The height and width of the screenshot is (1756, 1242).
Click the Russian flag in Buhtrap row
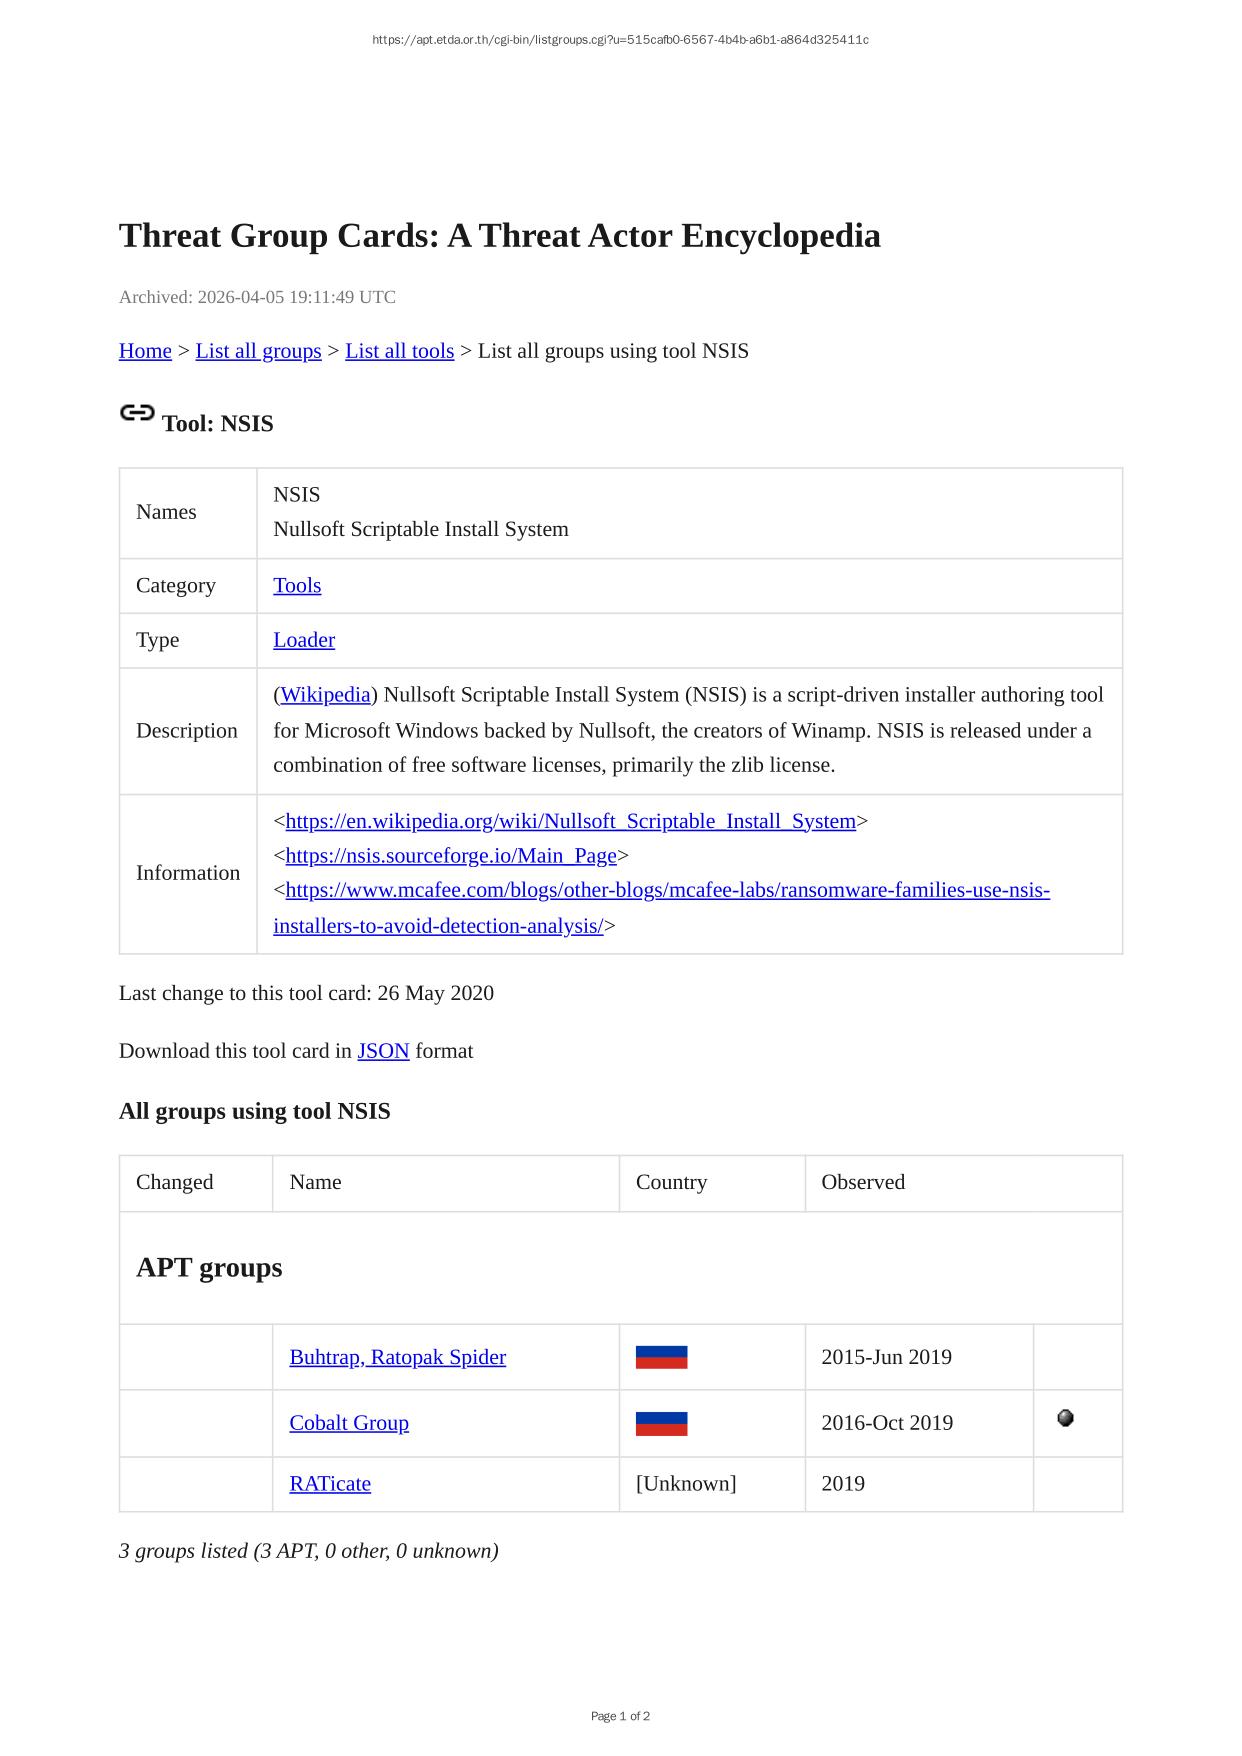point(661,1357)
